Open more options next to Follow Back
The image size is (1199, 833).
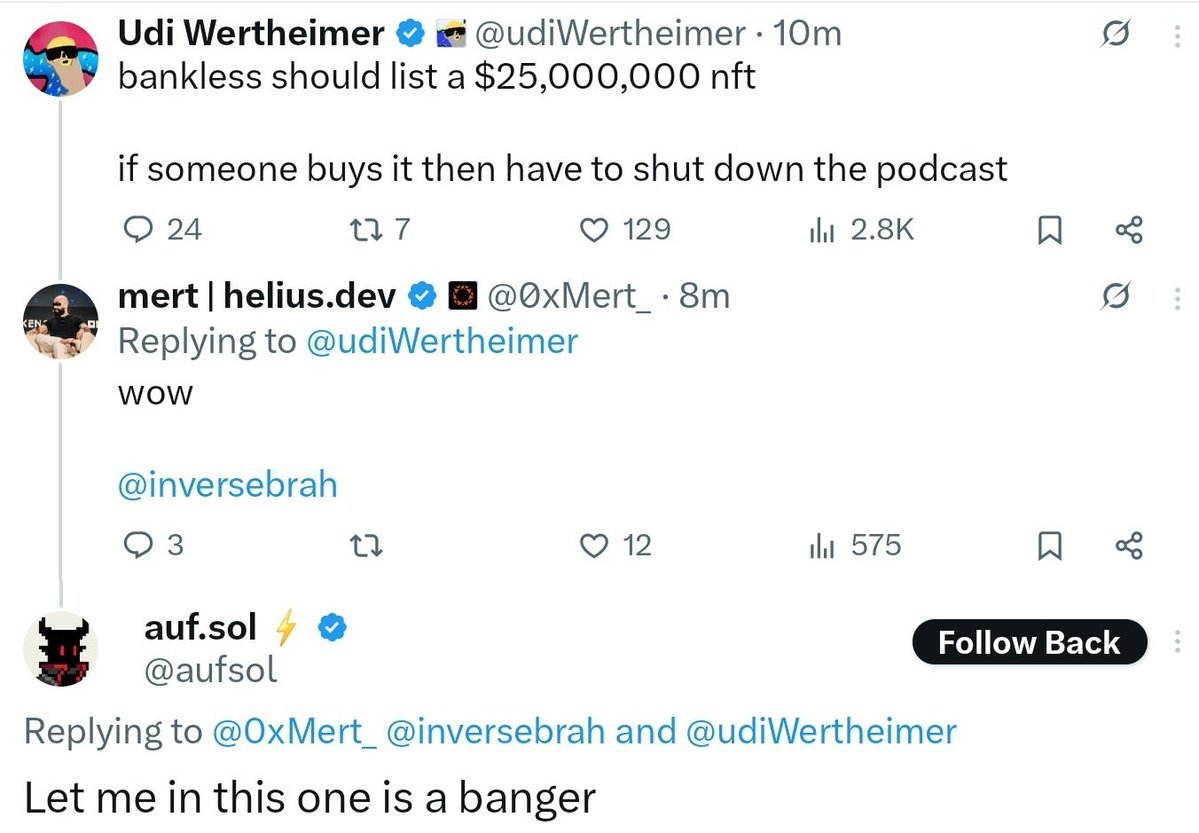click(x=1176, y=642)
